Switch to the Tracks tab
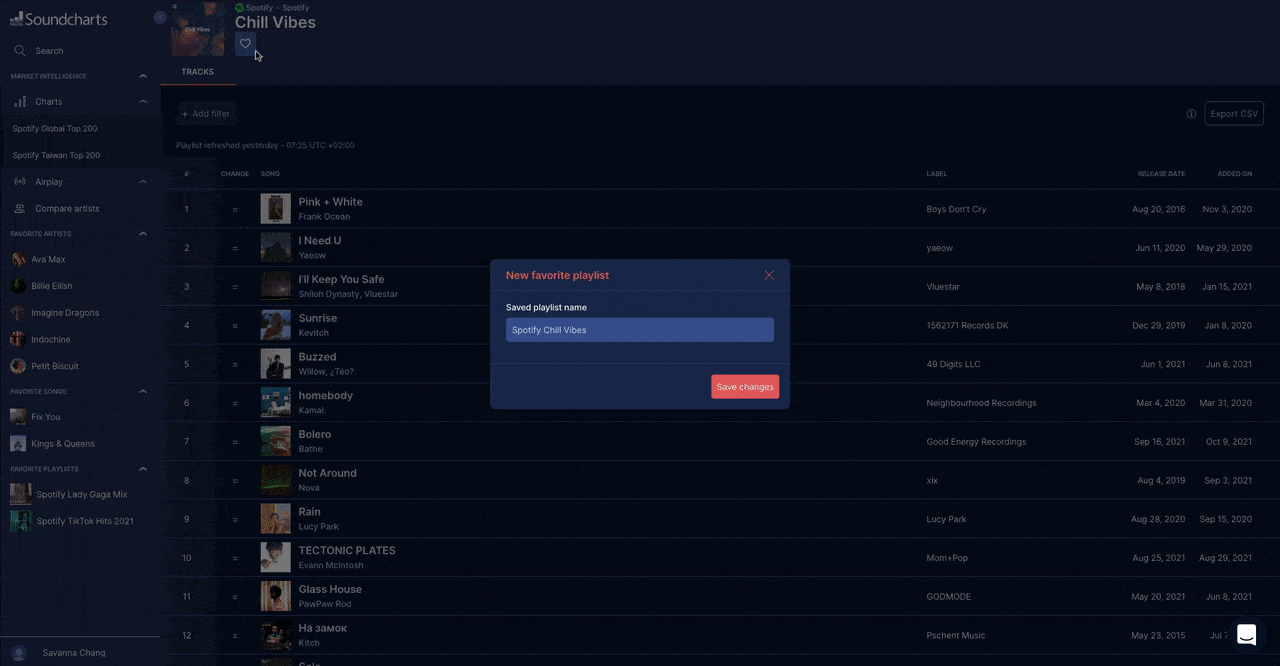Screen dimensions: 1280x666 point(197,72)
